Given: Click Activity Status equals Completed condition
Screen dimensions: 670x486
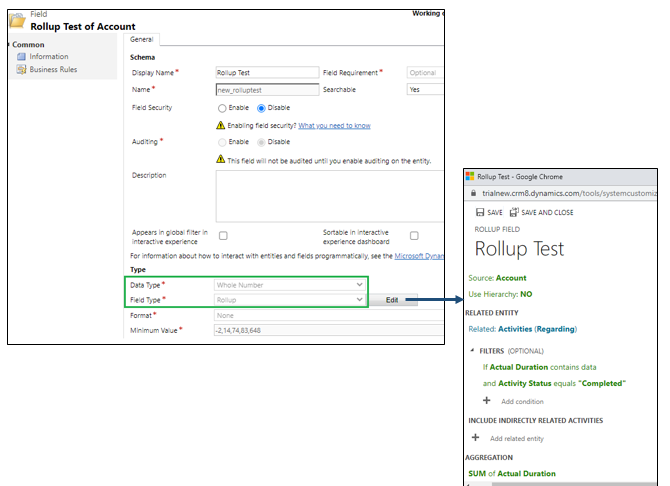Looking at the screenshot, I should [x=554, y=383].
